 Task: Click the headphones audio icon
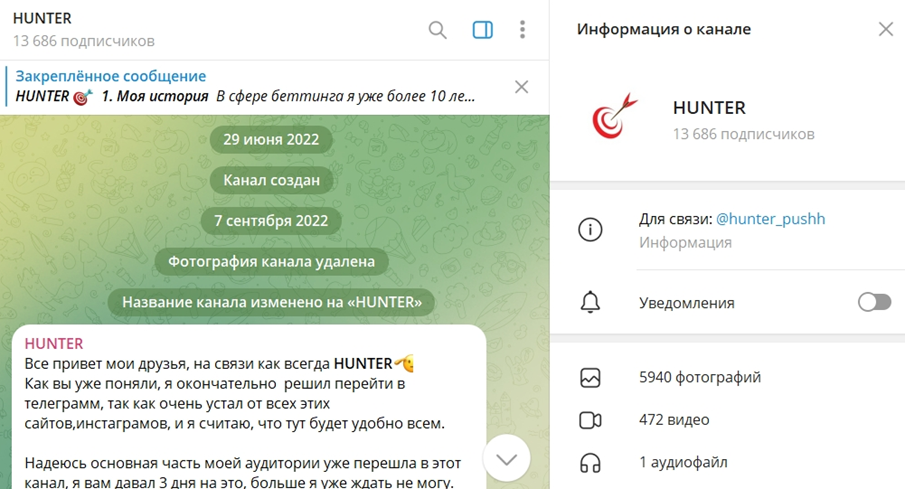591,462
